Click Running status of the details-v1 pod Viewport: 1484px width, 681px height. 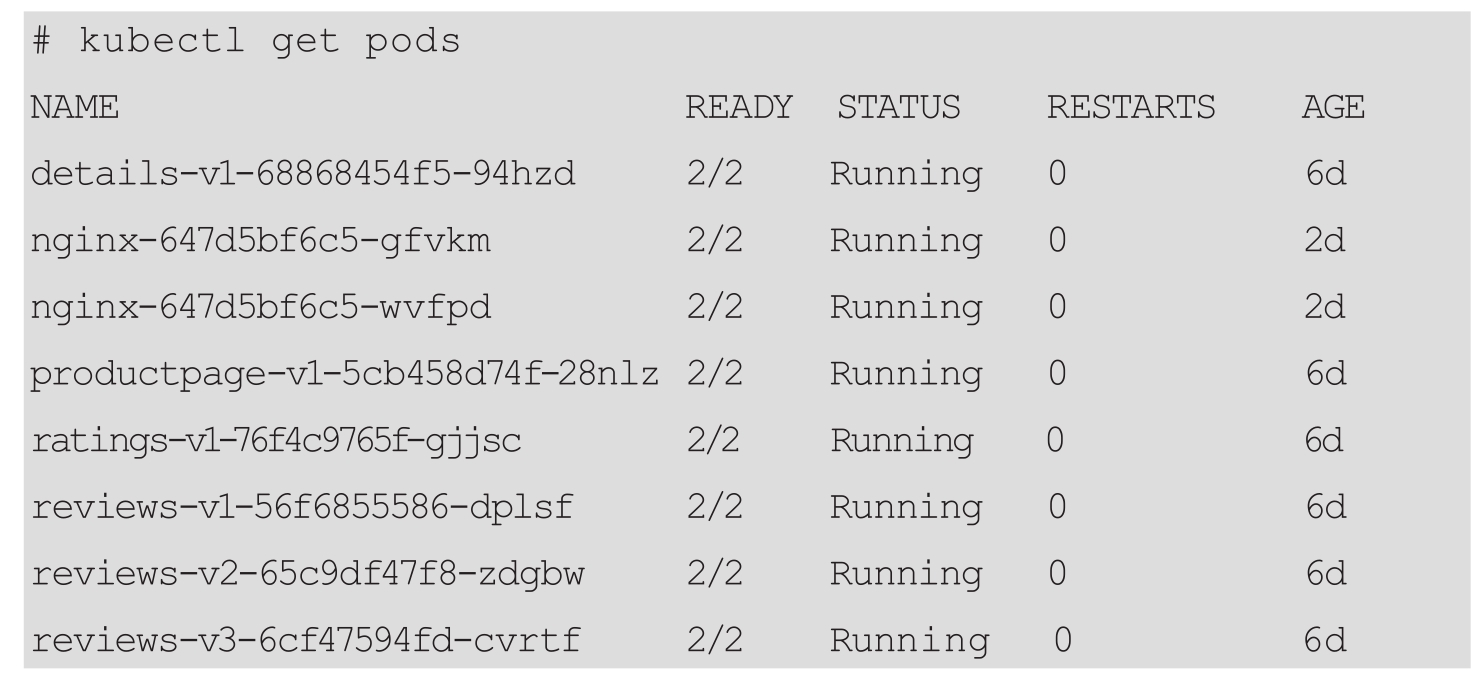905,174
